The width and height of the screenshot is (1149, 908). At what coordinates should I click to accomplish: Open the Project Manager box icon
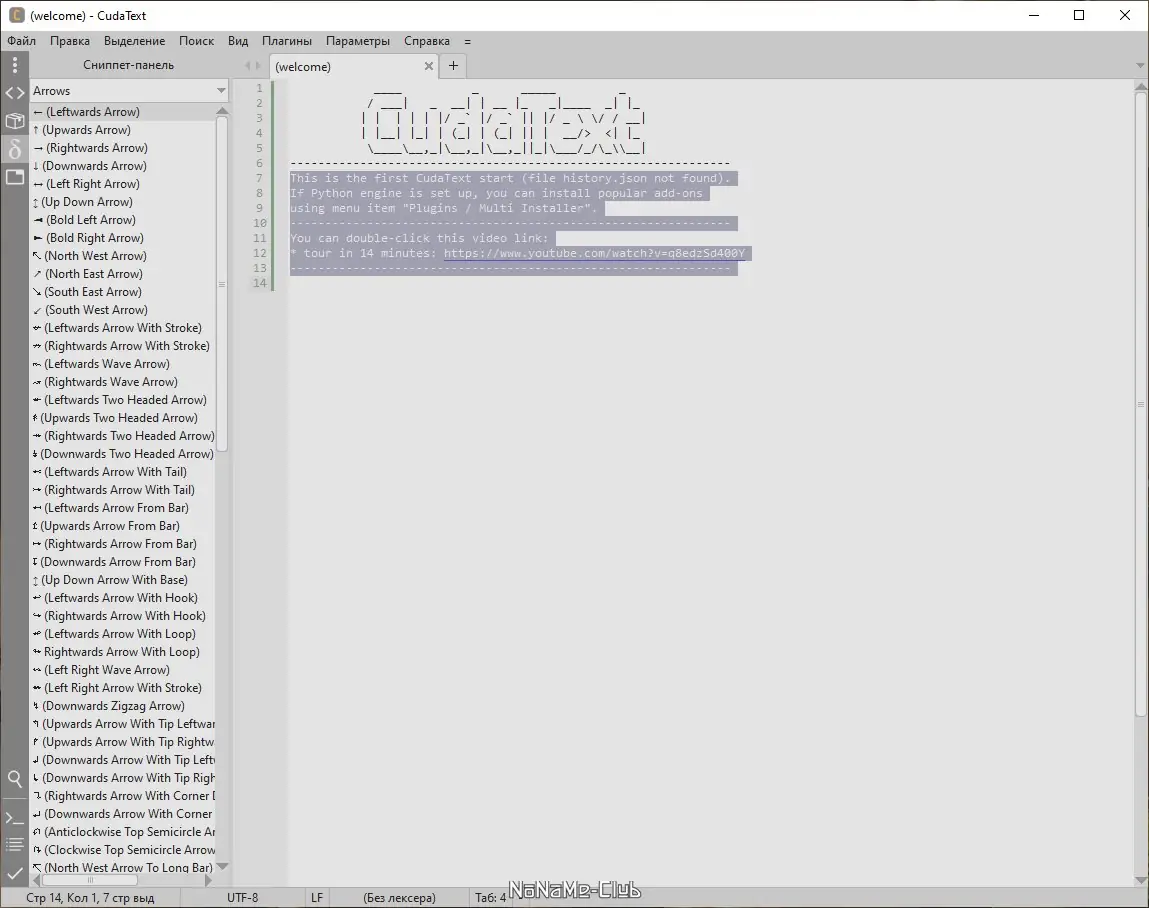15,121
